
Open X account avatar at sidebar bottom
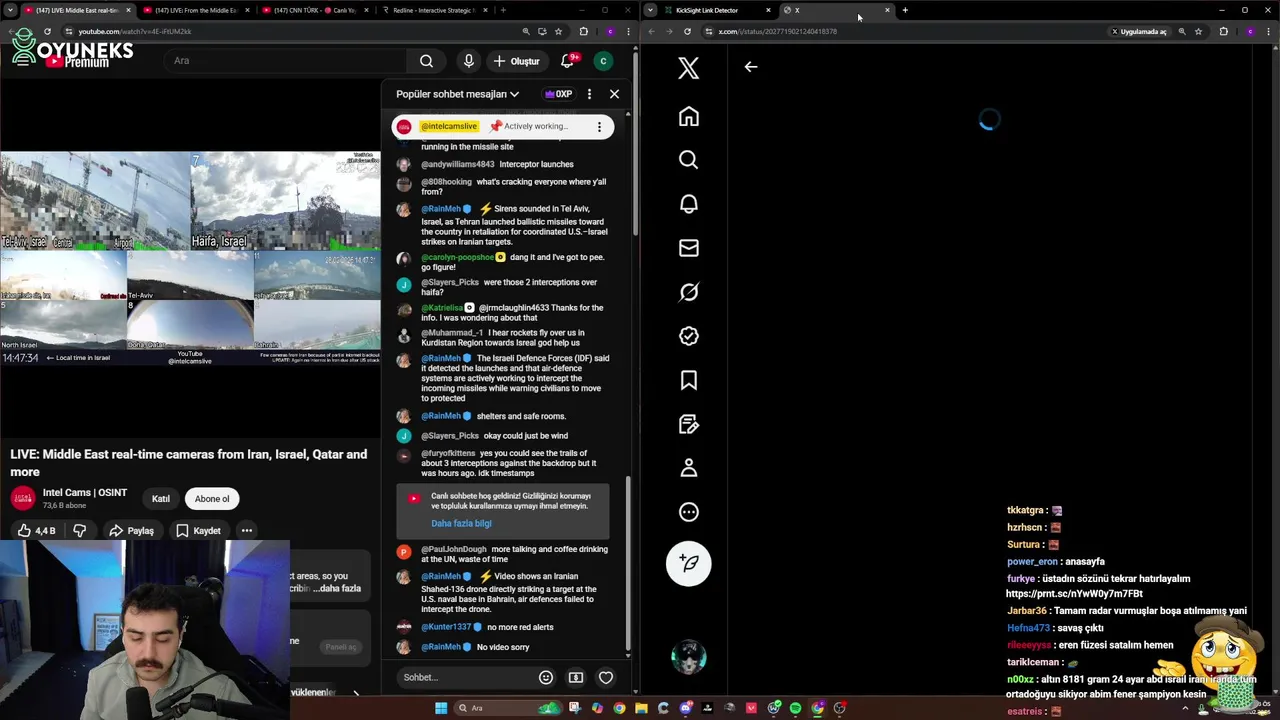[x=688, y=657]
